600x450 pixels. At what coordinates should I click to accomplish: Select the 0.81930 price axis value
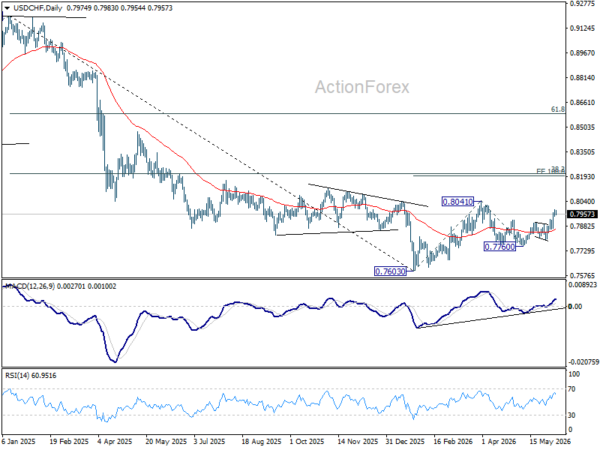[x=582, y=177]
